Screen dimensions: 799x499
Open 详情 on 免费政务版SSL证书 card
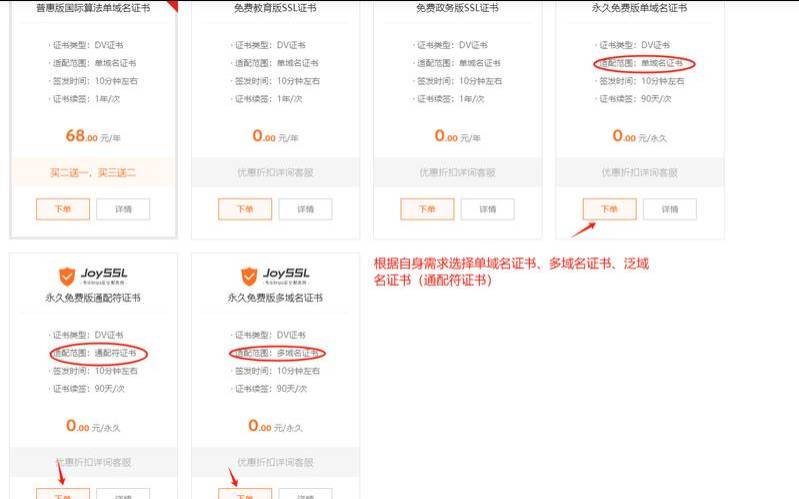[x=488, y=209]
